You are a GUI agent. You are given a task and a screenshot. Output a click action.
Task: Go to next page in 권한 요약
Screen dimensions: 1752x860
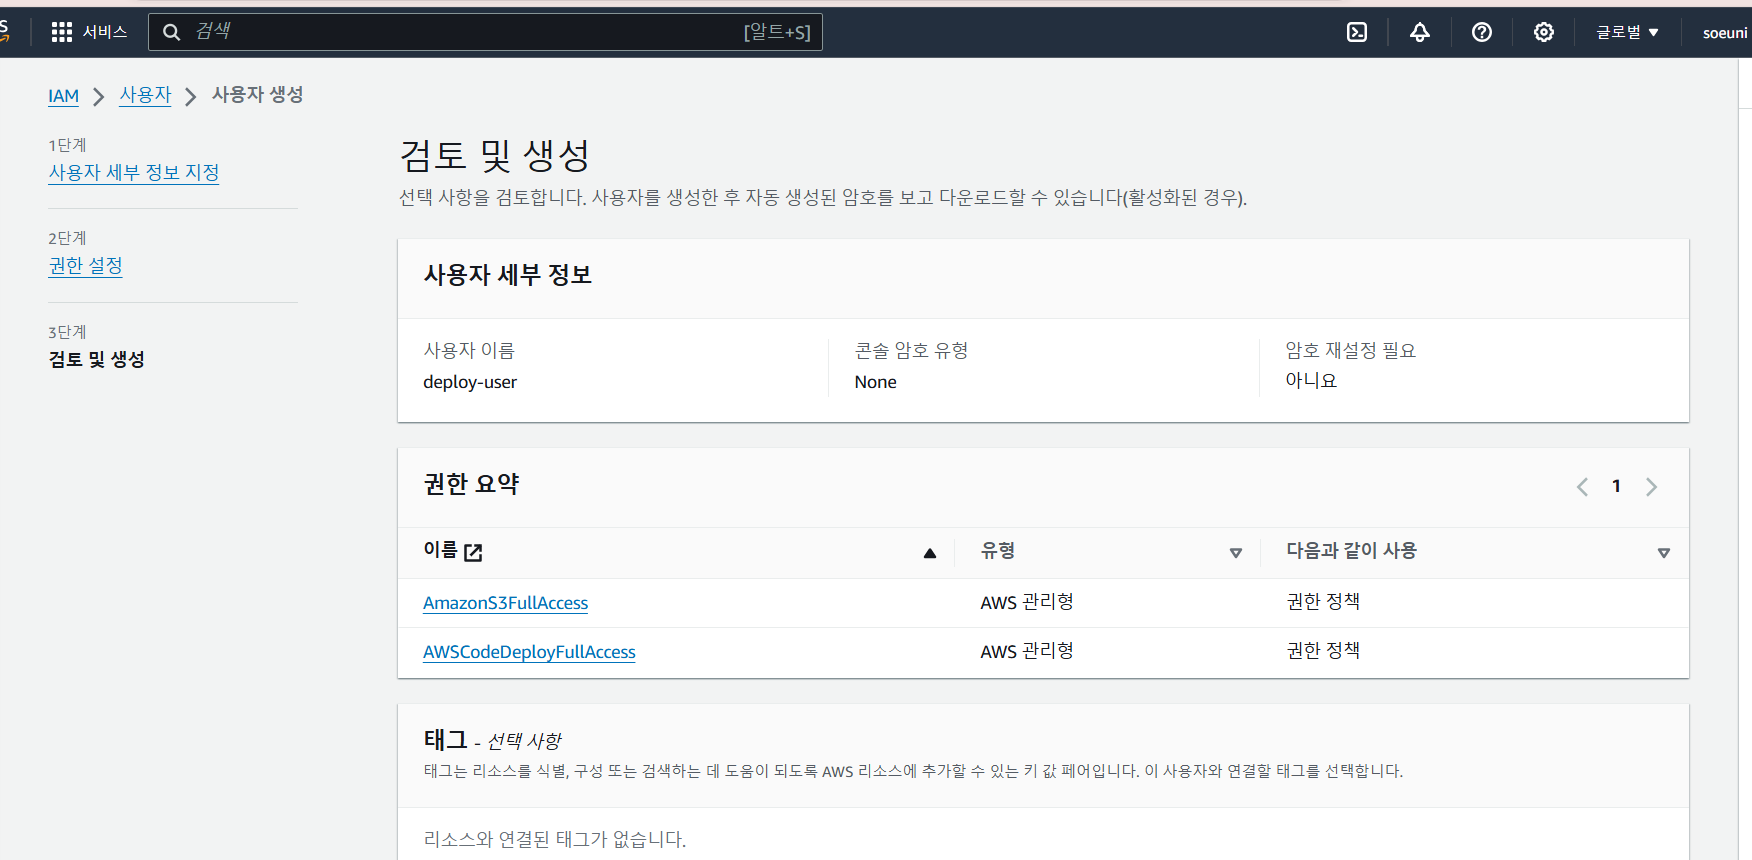coord(1651,487)
